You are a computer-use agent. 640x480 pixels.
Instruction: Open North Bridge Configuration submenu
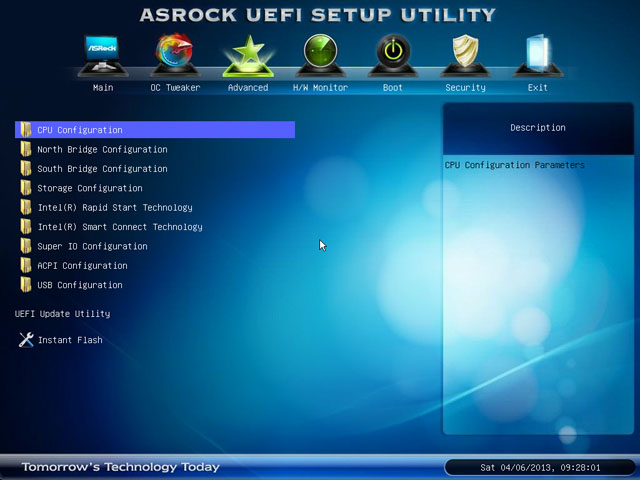click(x=102, y=149)
